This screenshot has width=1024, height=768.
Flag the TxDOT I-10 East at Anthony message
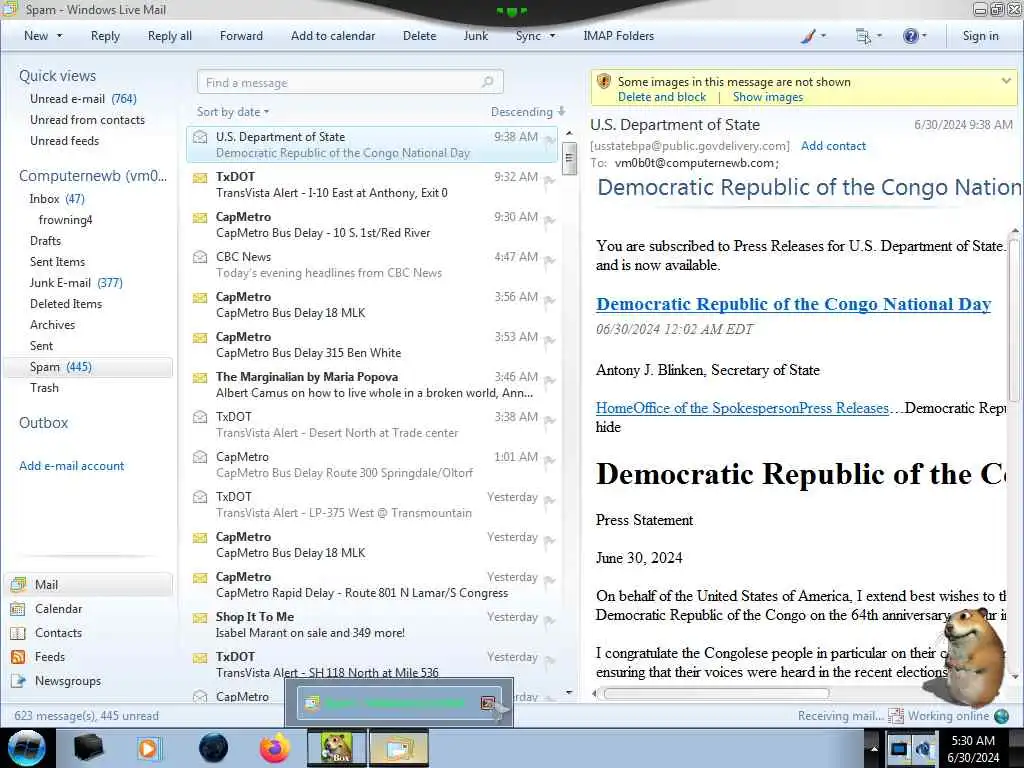pyautogui.click(x=550, y=181)
